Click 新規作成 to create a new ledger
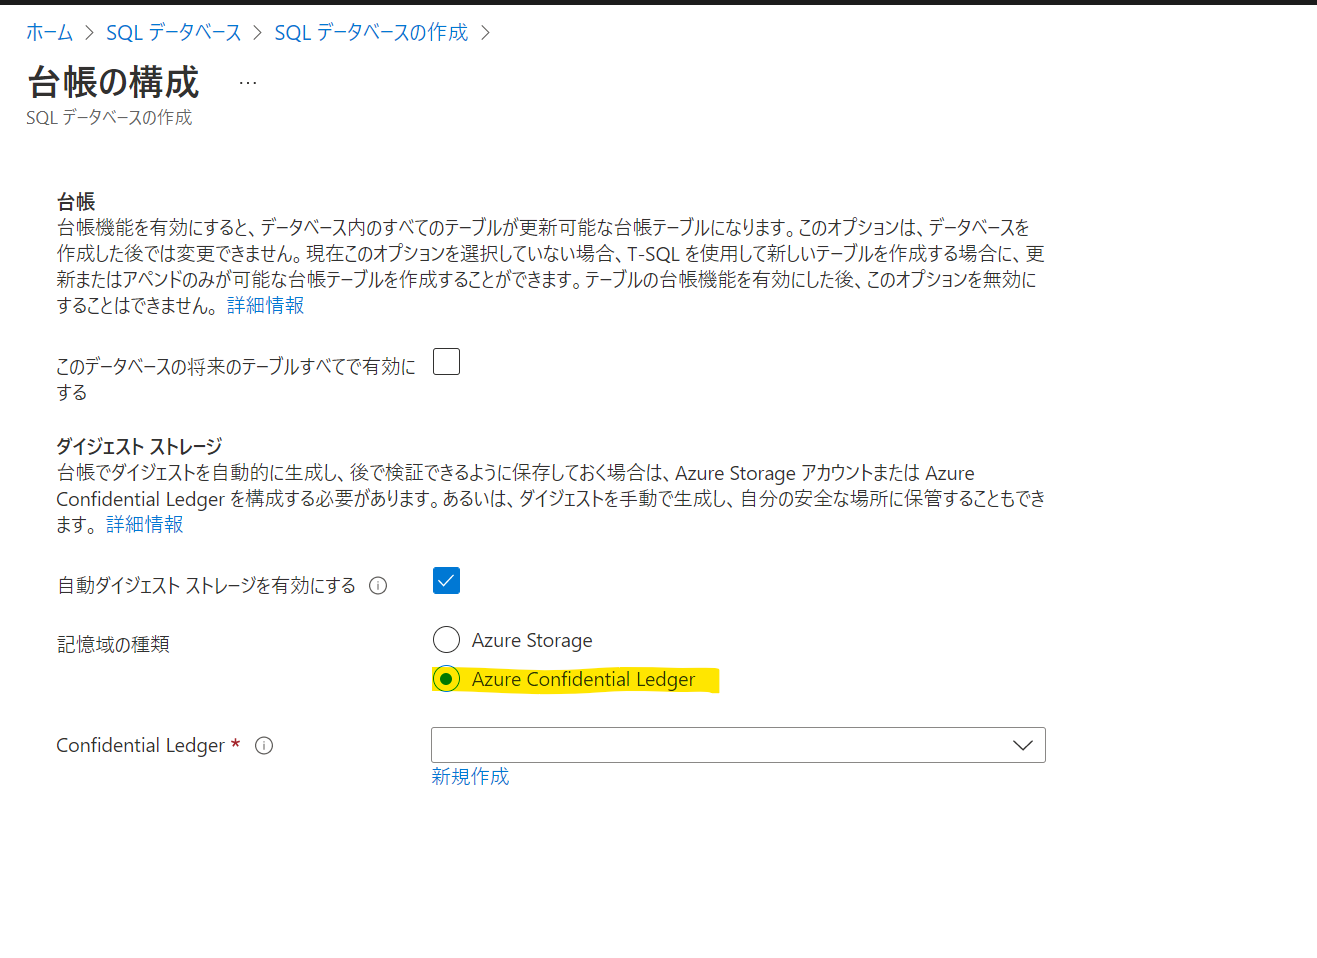Screen dimensions: 1317x958 tap(470, 776)
